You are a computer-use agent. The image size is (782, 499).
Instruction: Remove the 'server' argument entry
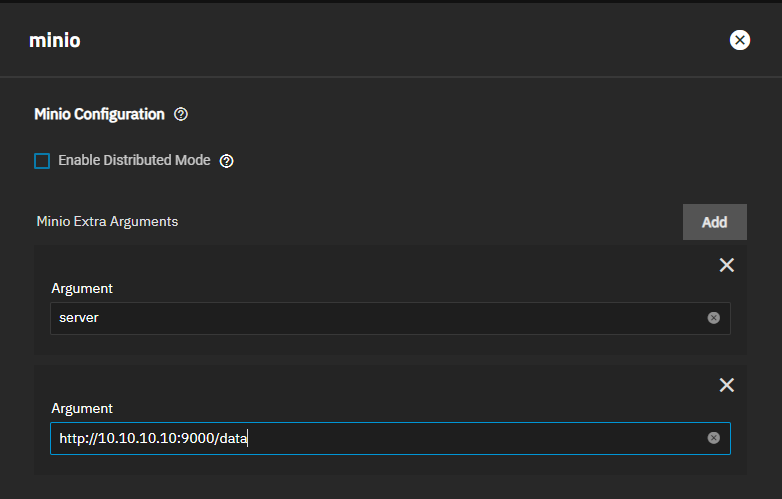tap(727, 265)
